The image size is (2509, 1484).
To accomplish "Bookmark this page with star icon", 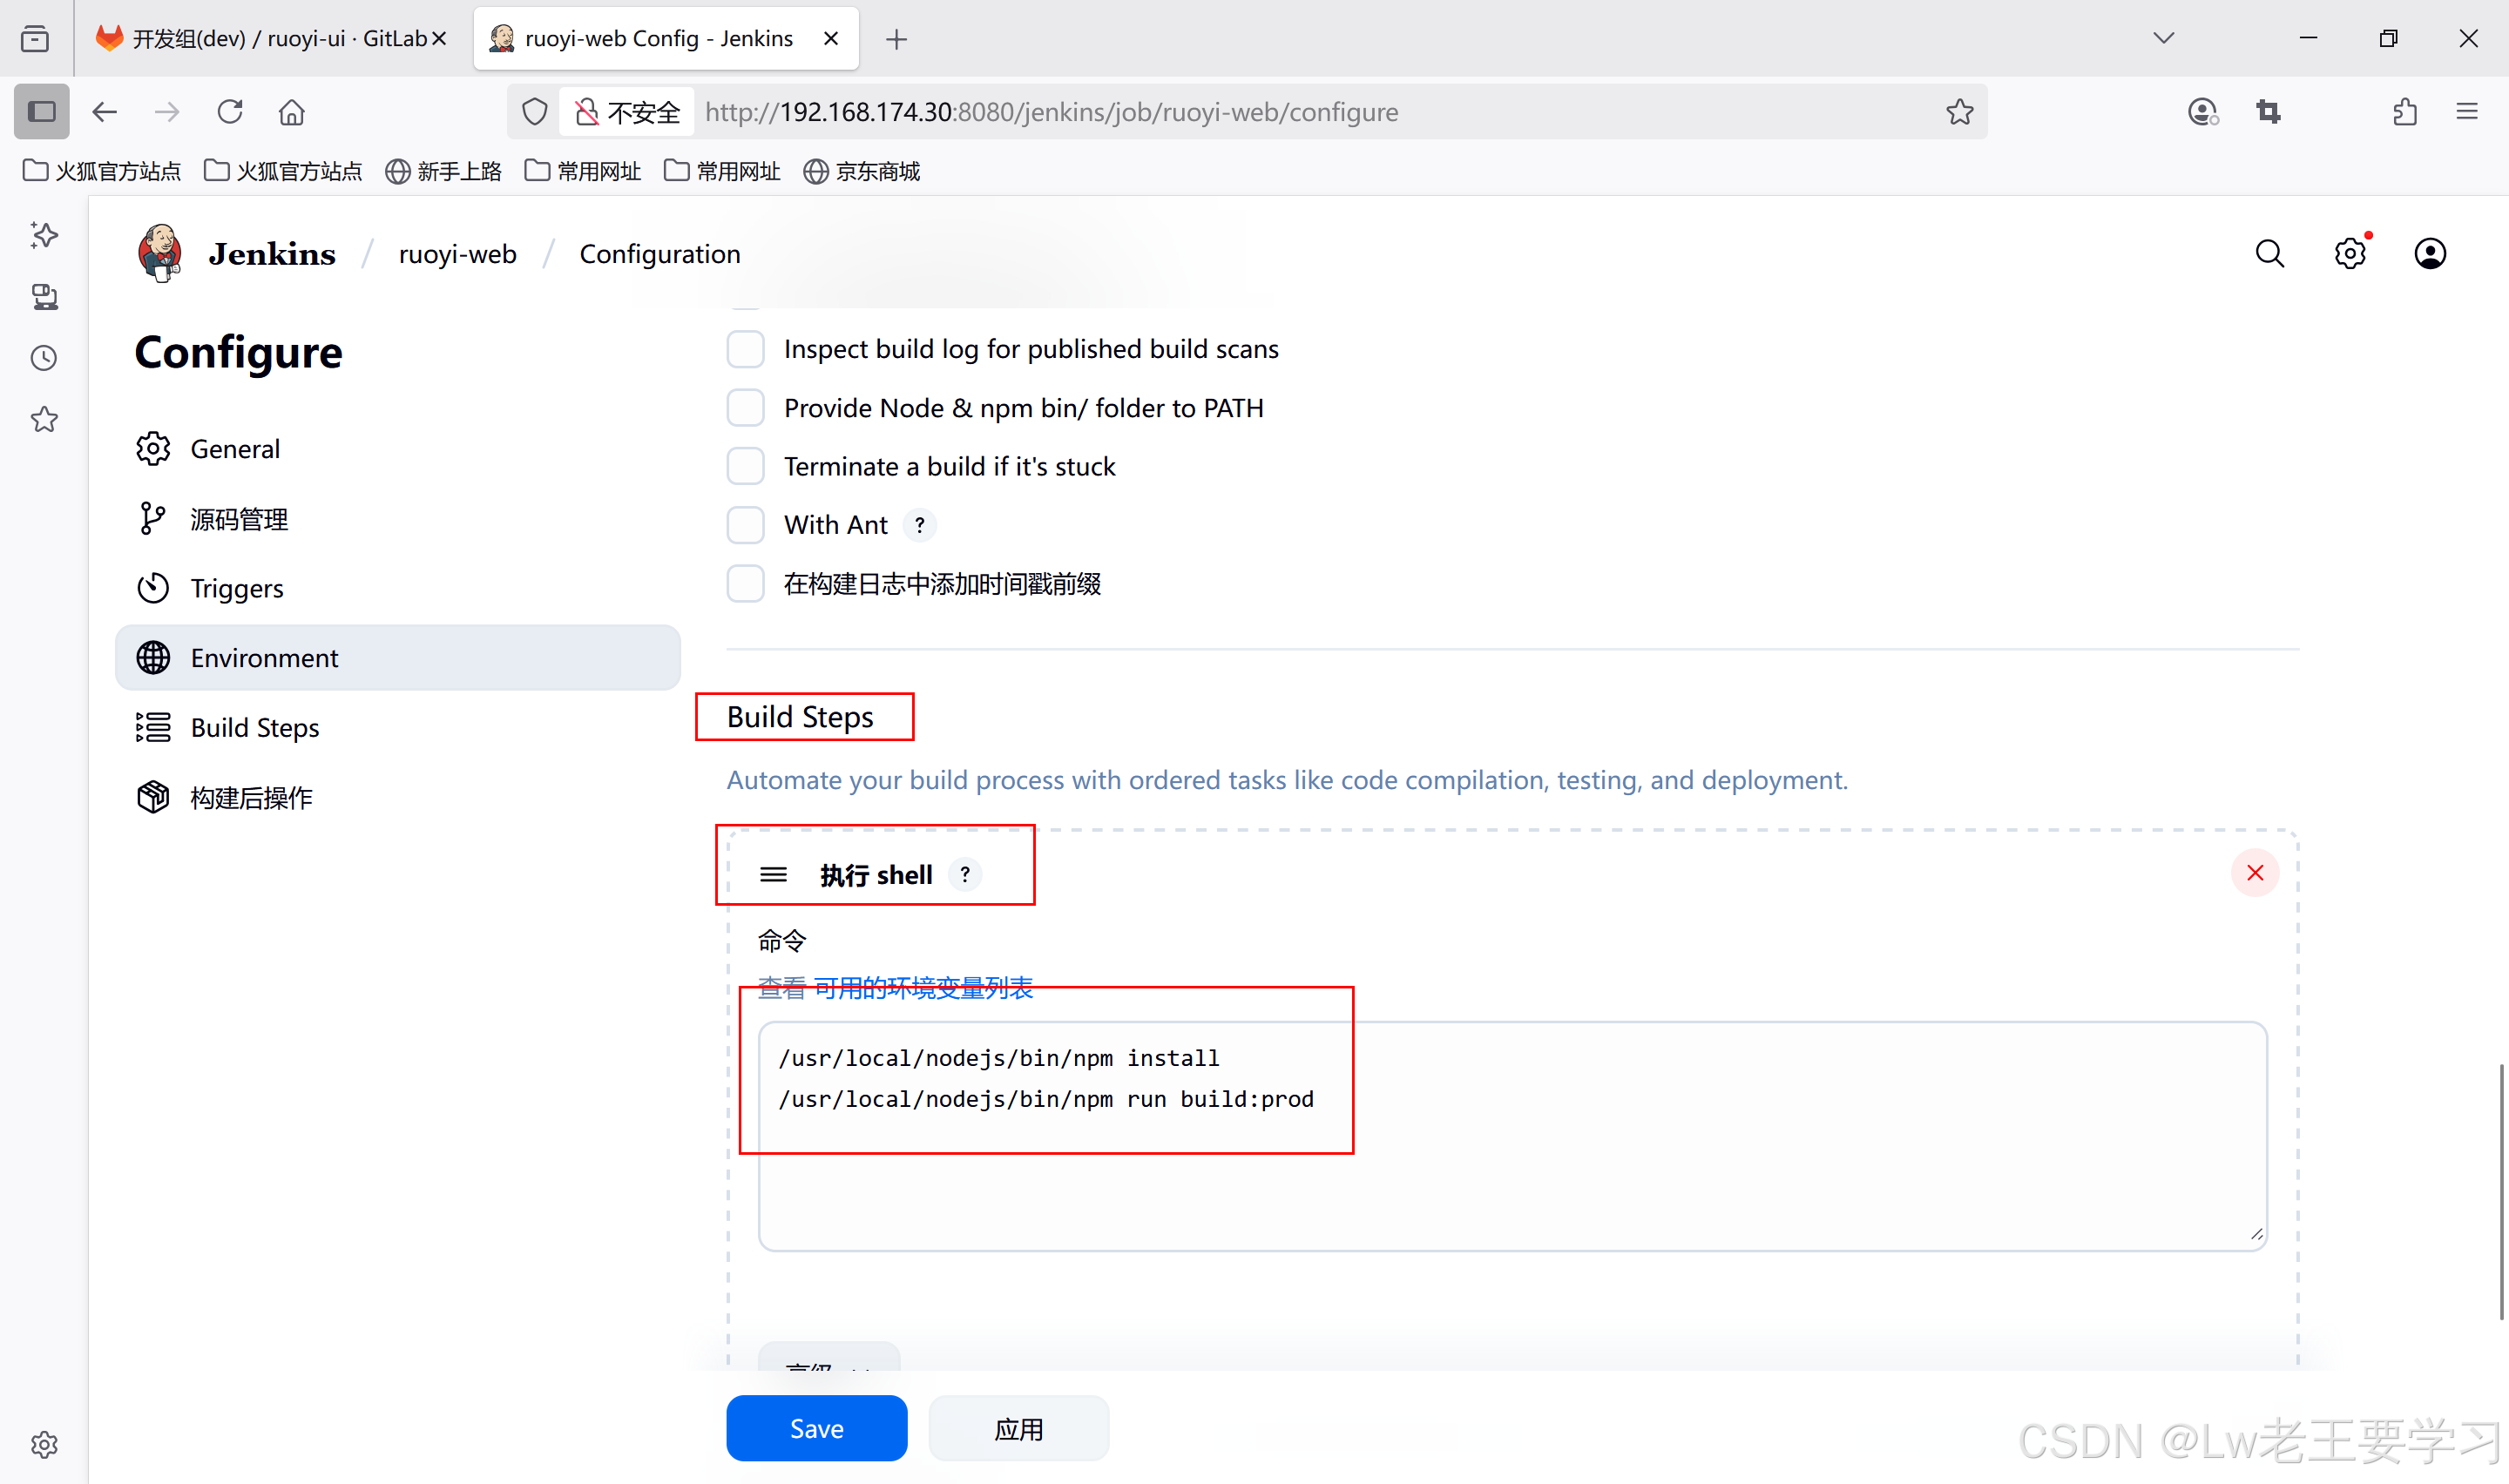I will [1959, 112].
